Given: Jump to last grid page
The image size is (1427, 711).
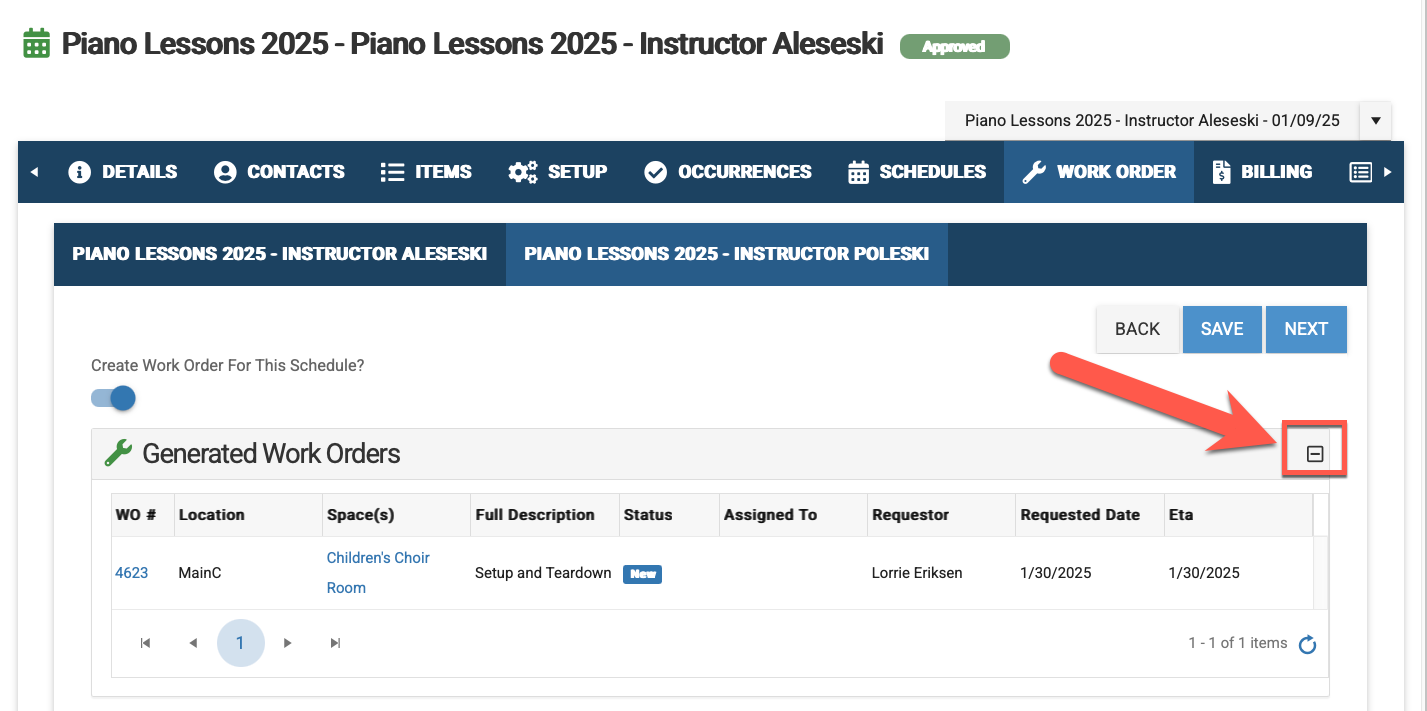Looking at the screenshot, I should 336,643.
